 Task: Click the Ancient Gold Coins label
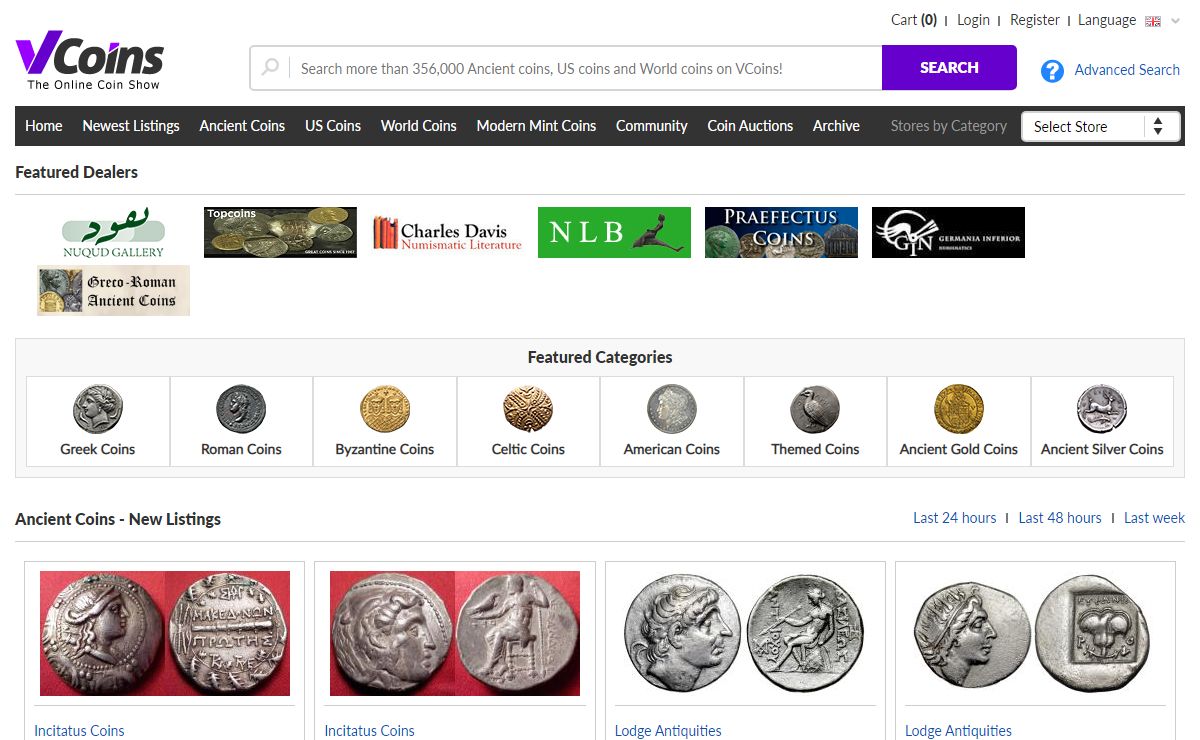click(x=959, y=450)
